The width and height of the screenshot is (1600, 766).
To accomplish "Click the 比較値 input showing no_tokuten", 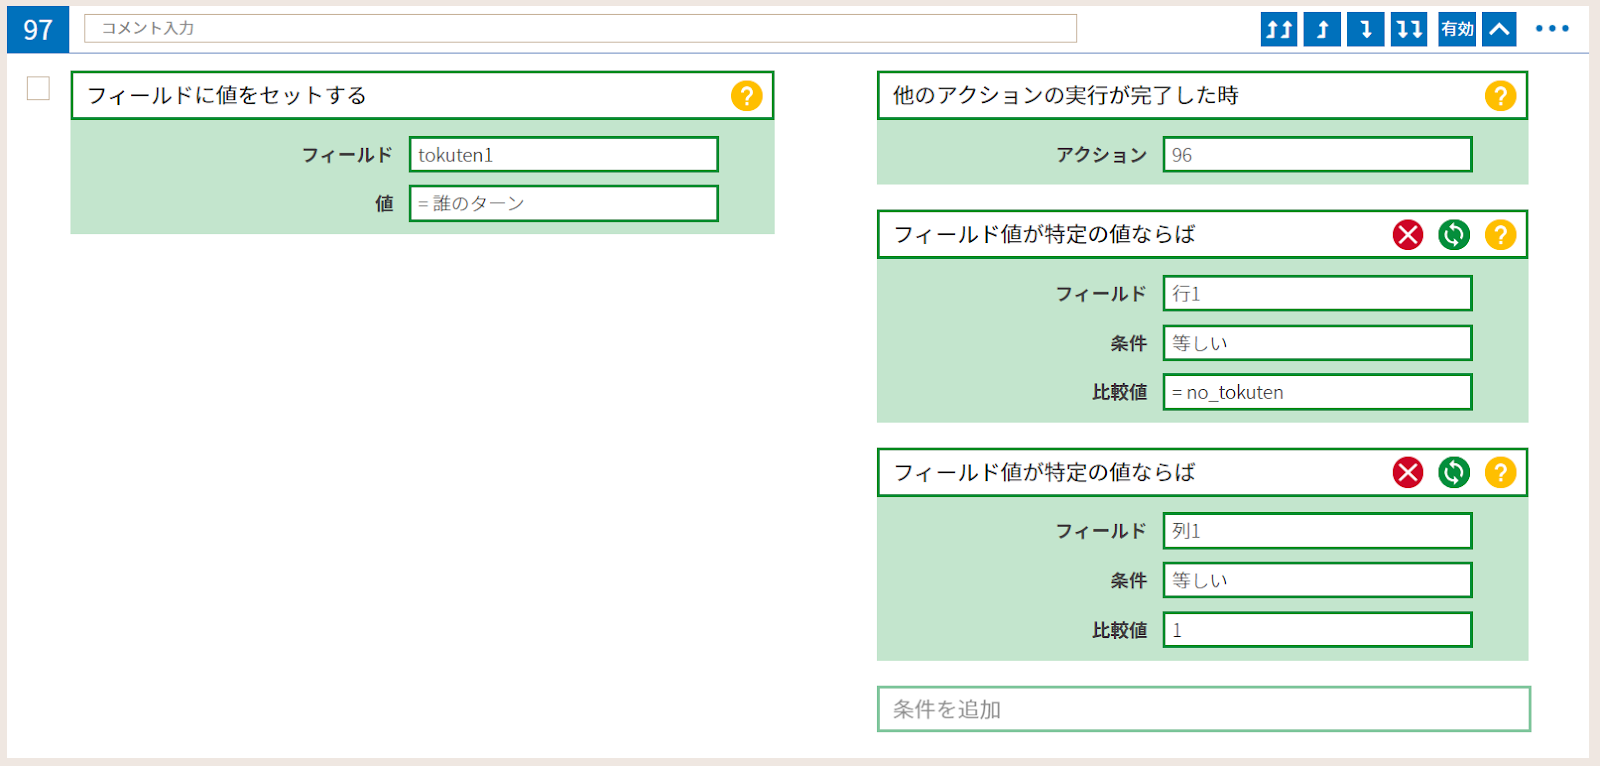I will coord(1317,392).
